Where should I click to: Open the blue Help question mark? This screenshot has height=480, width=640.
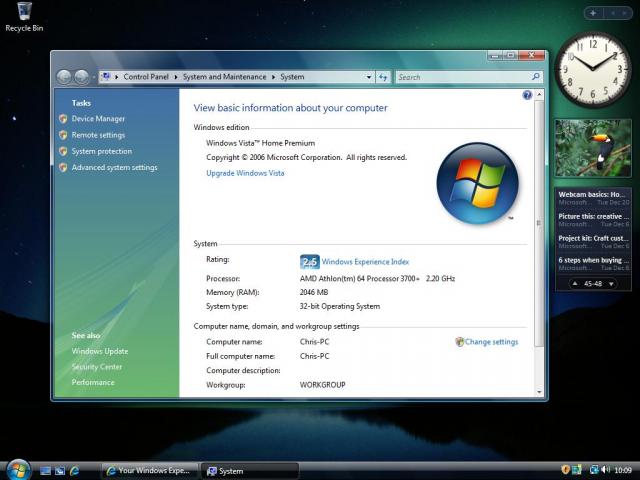coord(527,95)
